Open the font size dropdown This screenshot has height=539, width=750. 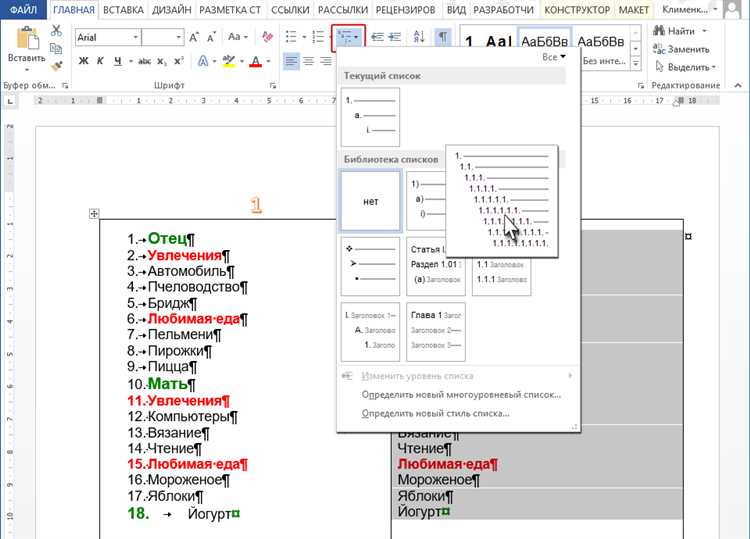tap(178, 37)
